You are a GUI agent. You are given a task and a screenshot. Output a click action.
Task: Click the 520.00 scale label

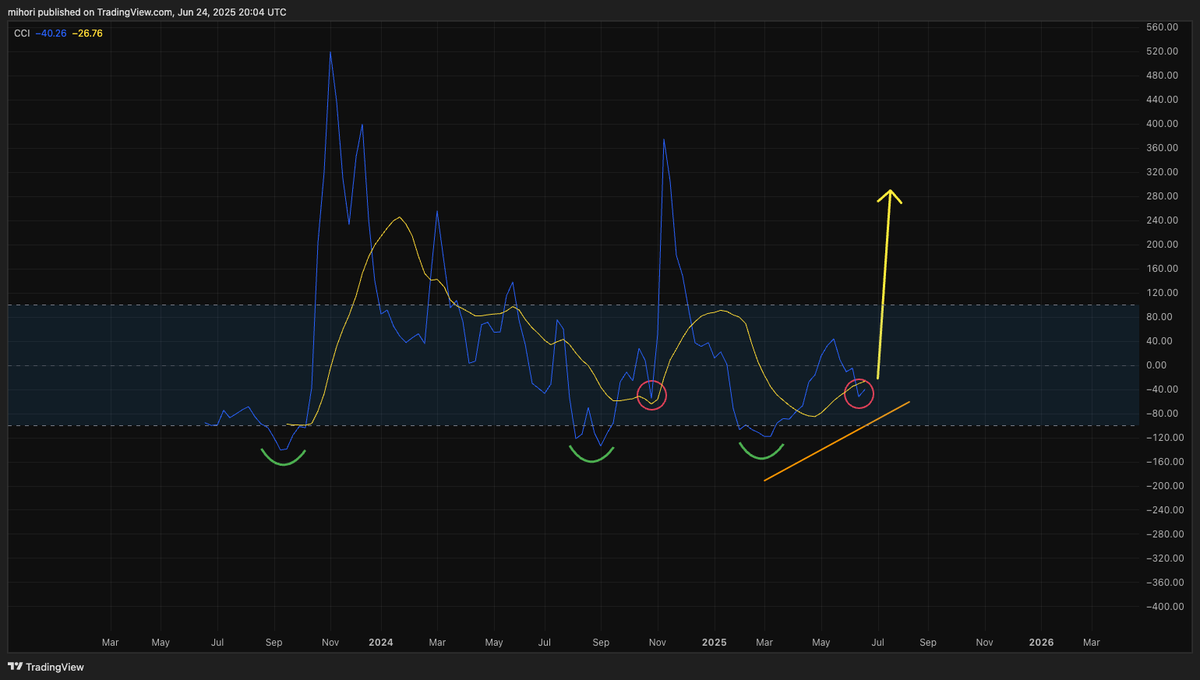[1161, 51]
